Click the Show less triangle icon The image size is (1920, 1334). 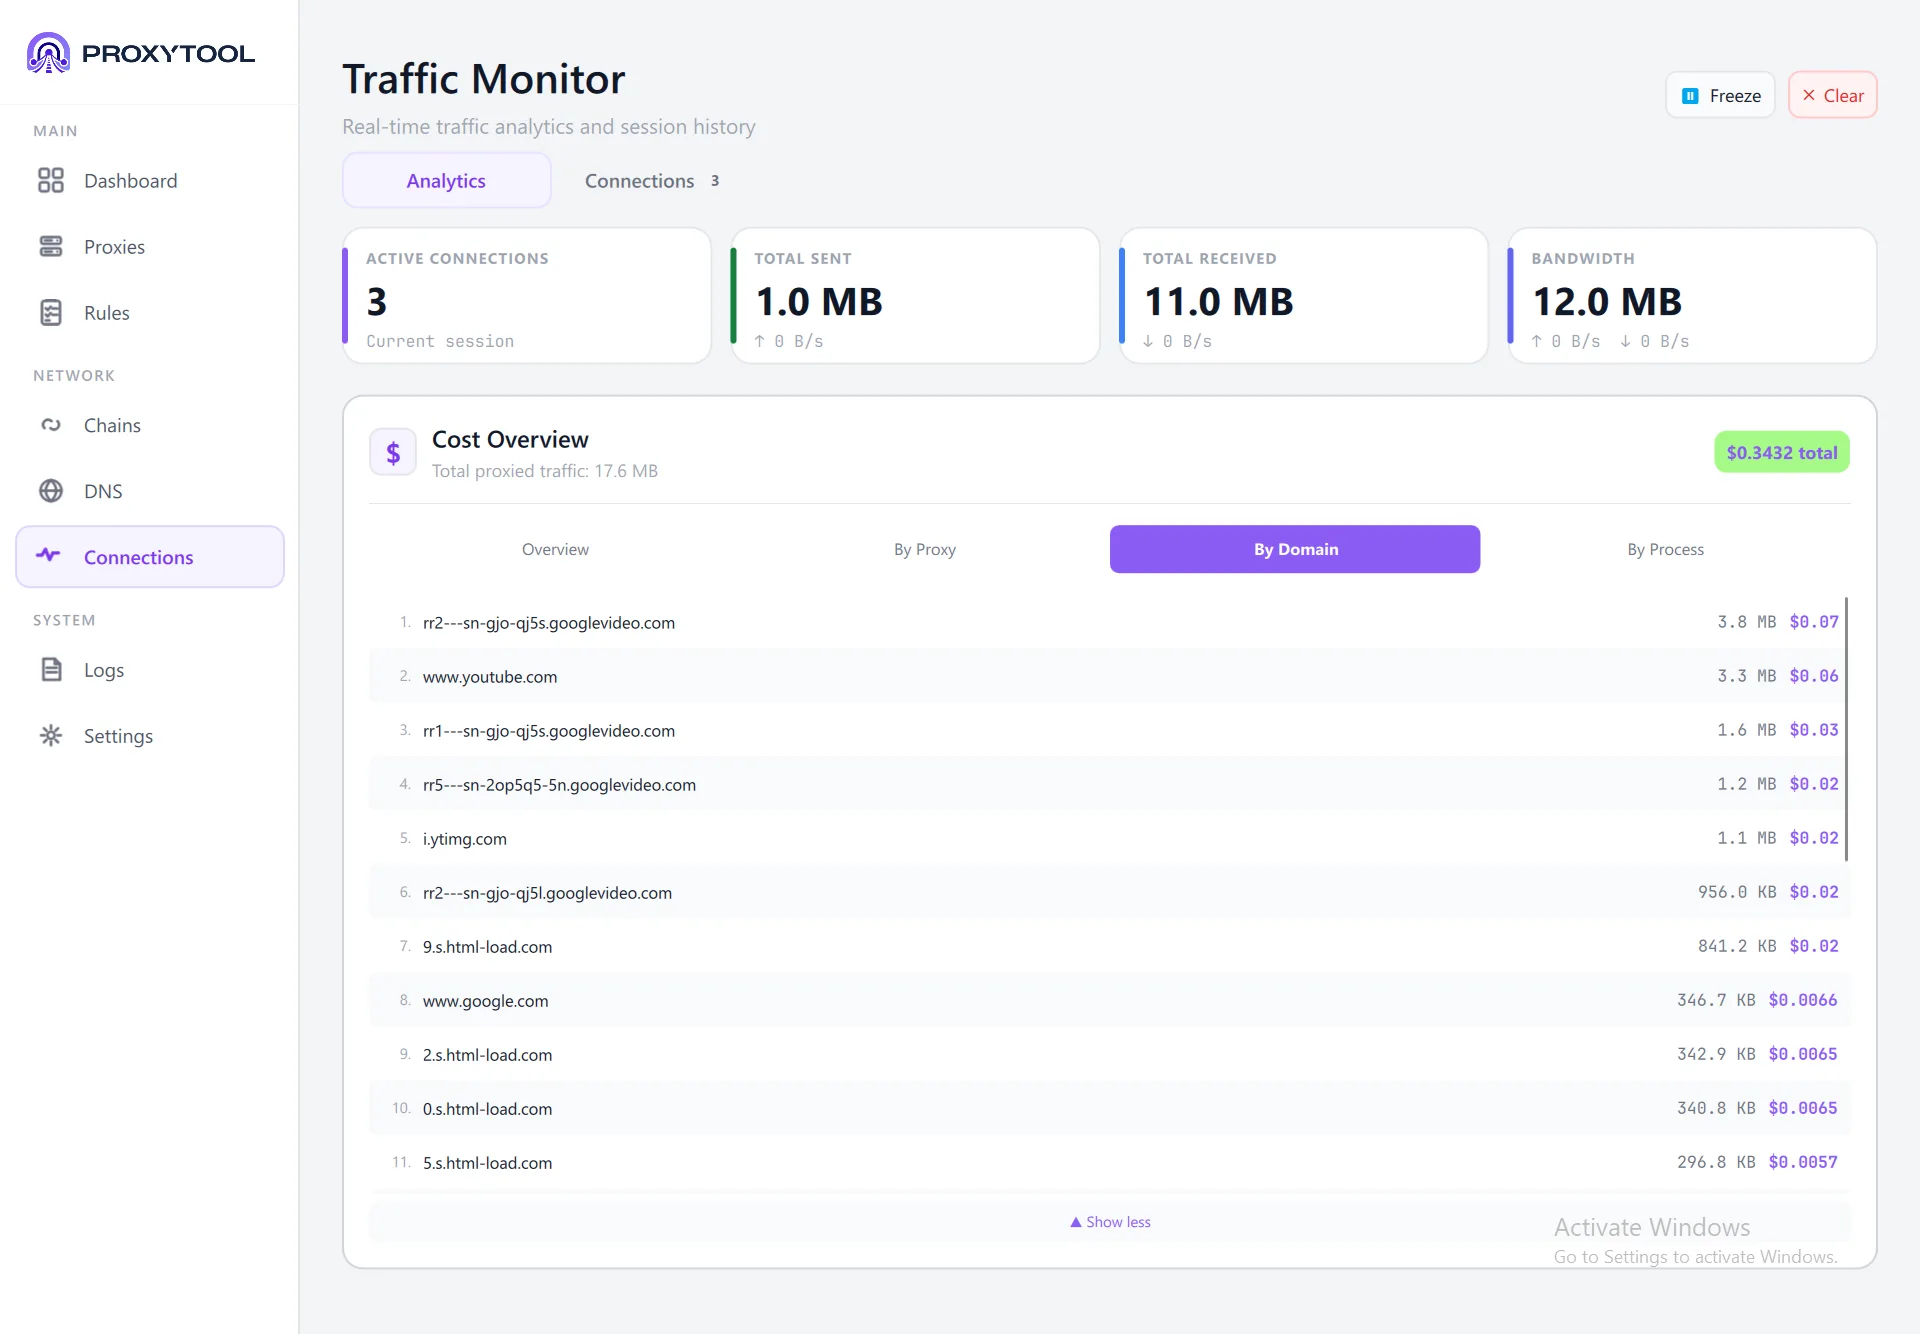tap(1076, 1222)
